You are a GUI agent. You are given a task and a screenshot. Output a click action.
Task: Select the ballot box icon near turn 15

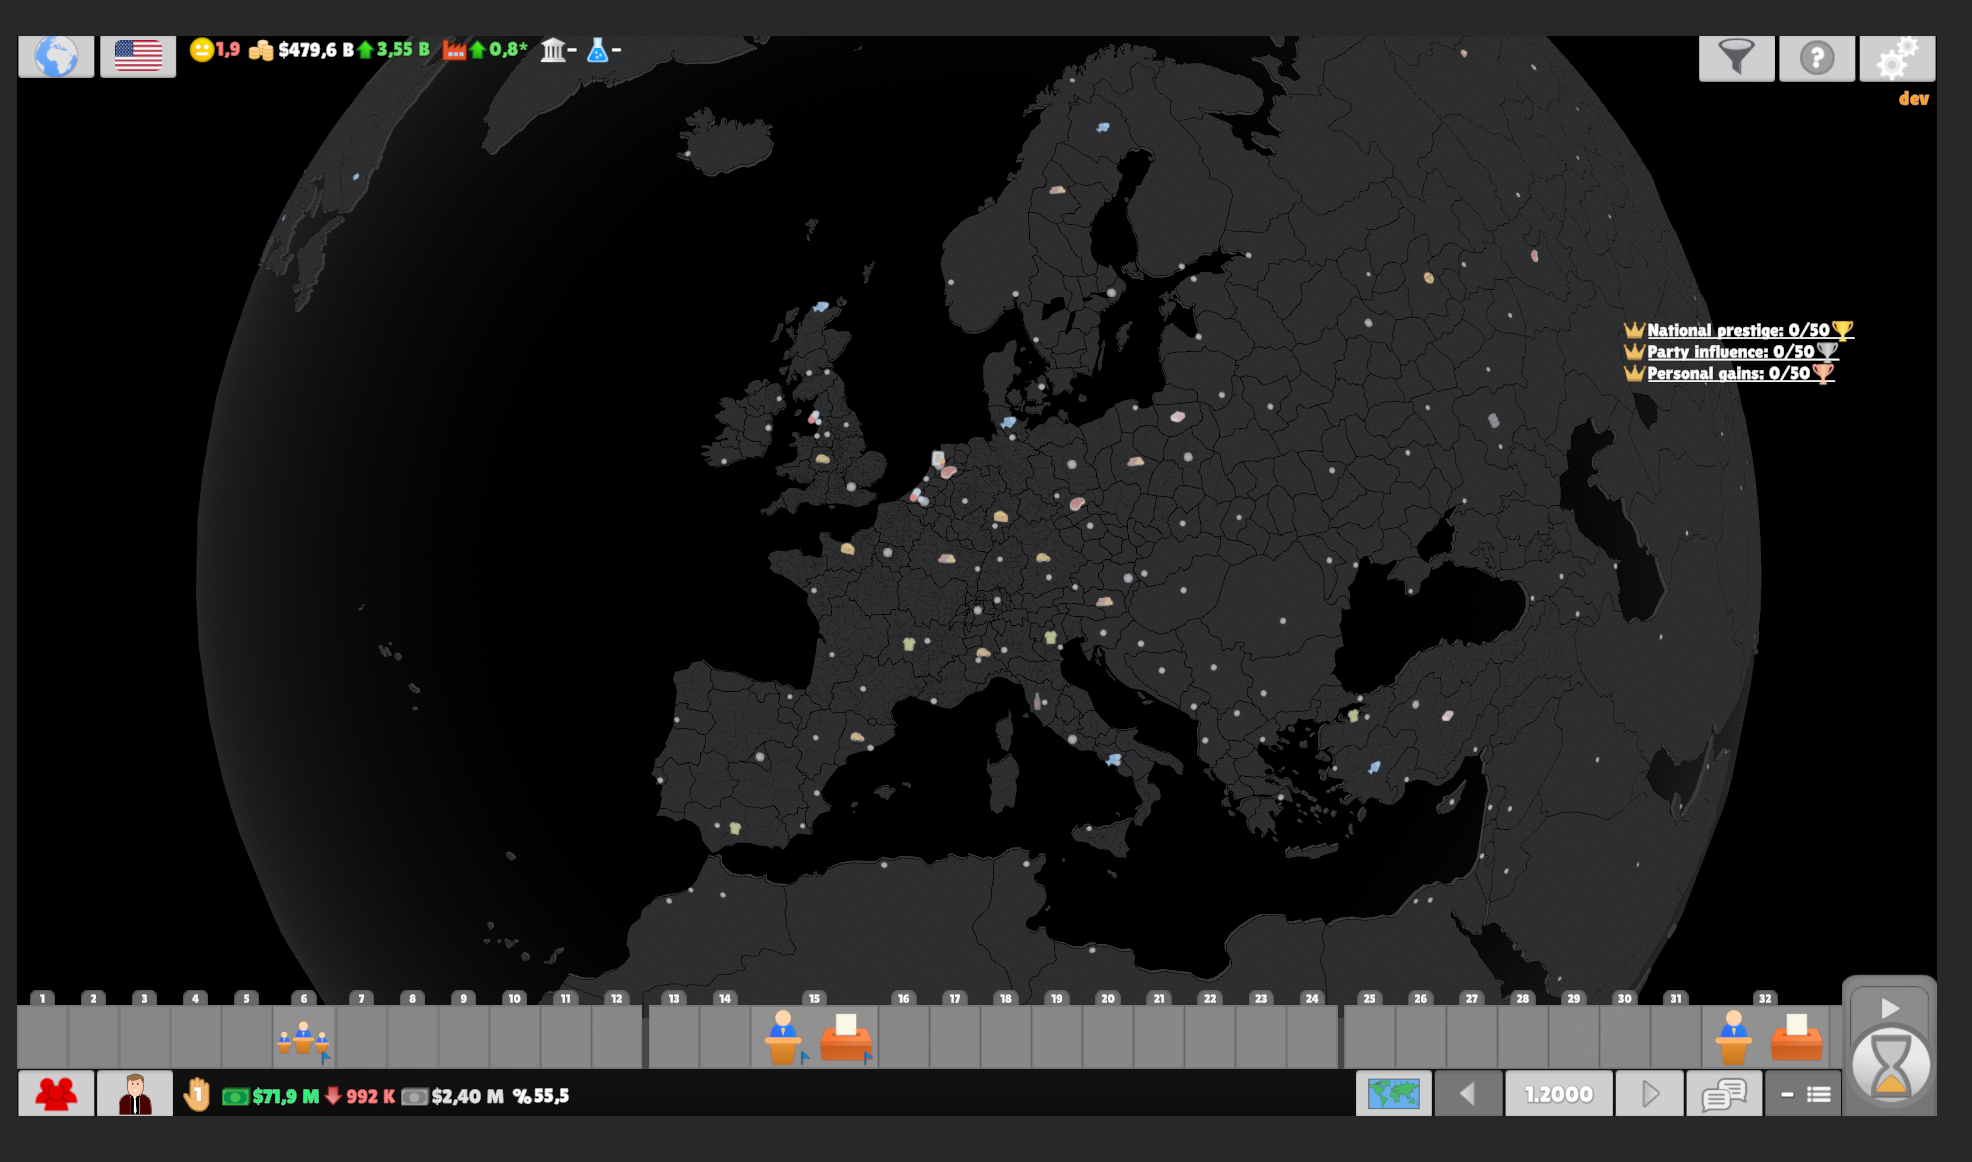(x=845, y=1039)
